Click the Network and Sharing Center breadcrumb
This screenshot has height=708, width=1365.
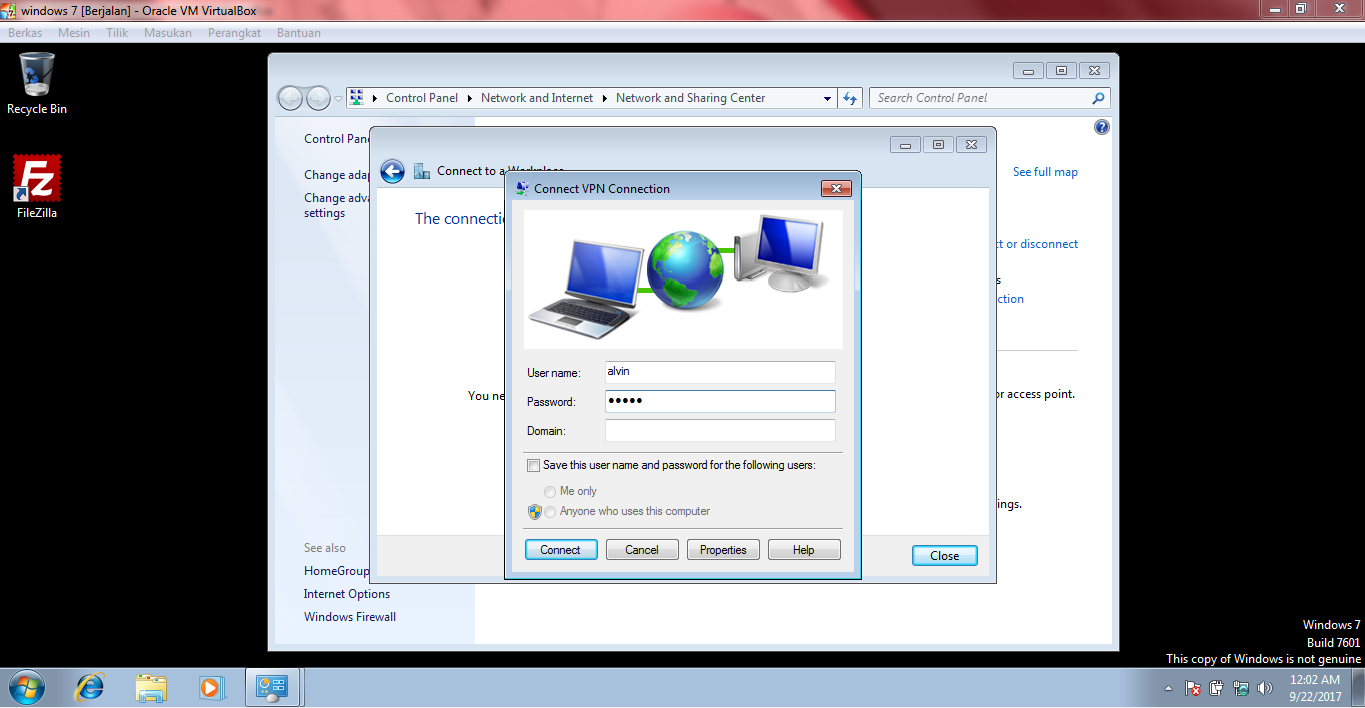pyautogui.click(x=691, y=98)
